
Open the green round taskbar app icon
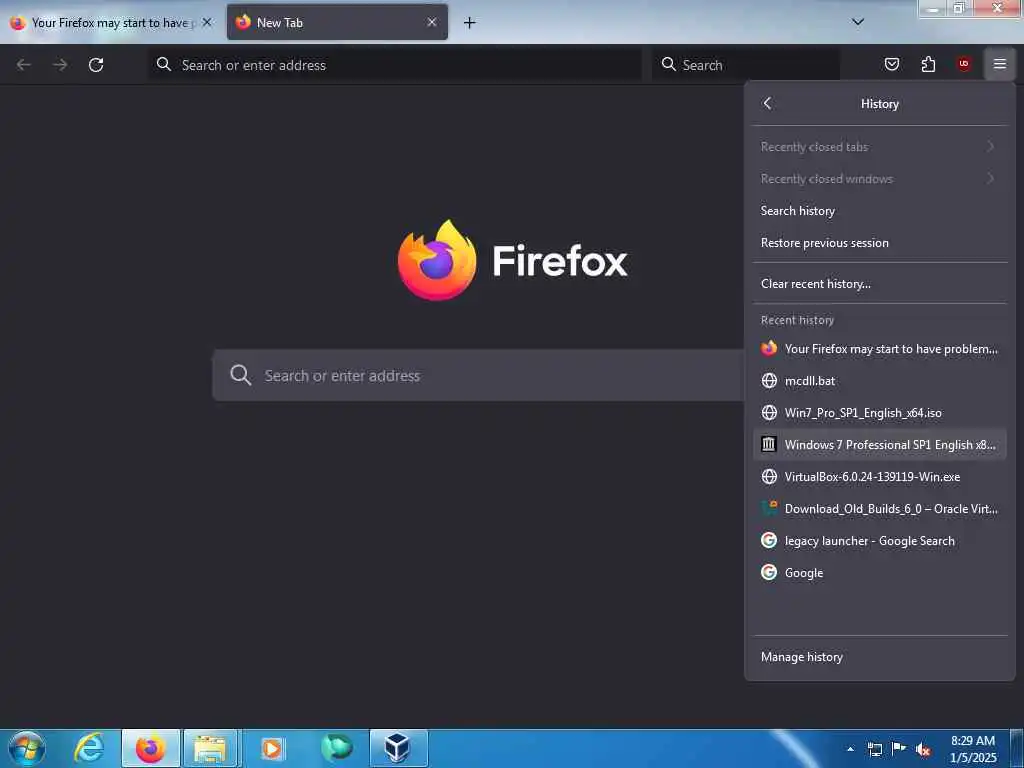coord(336,748)
